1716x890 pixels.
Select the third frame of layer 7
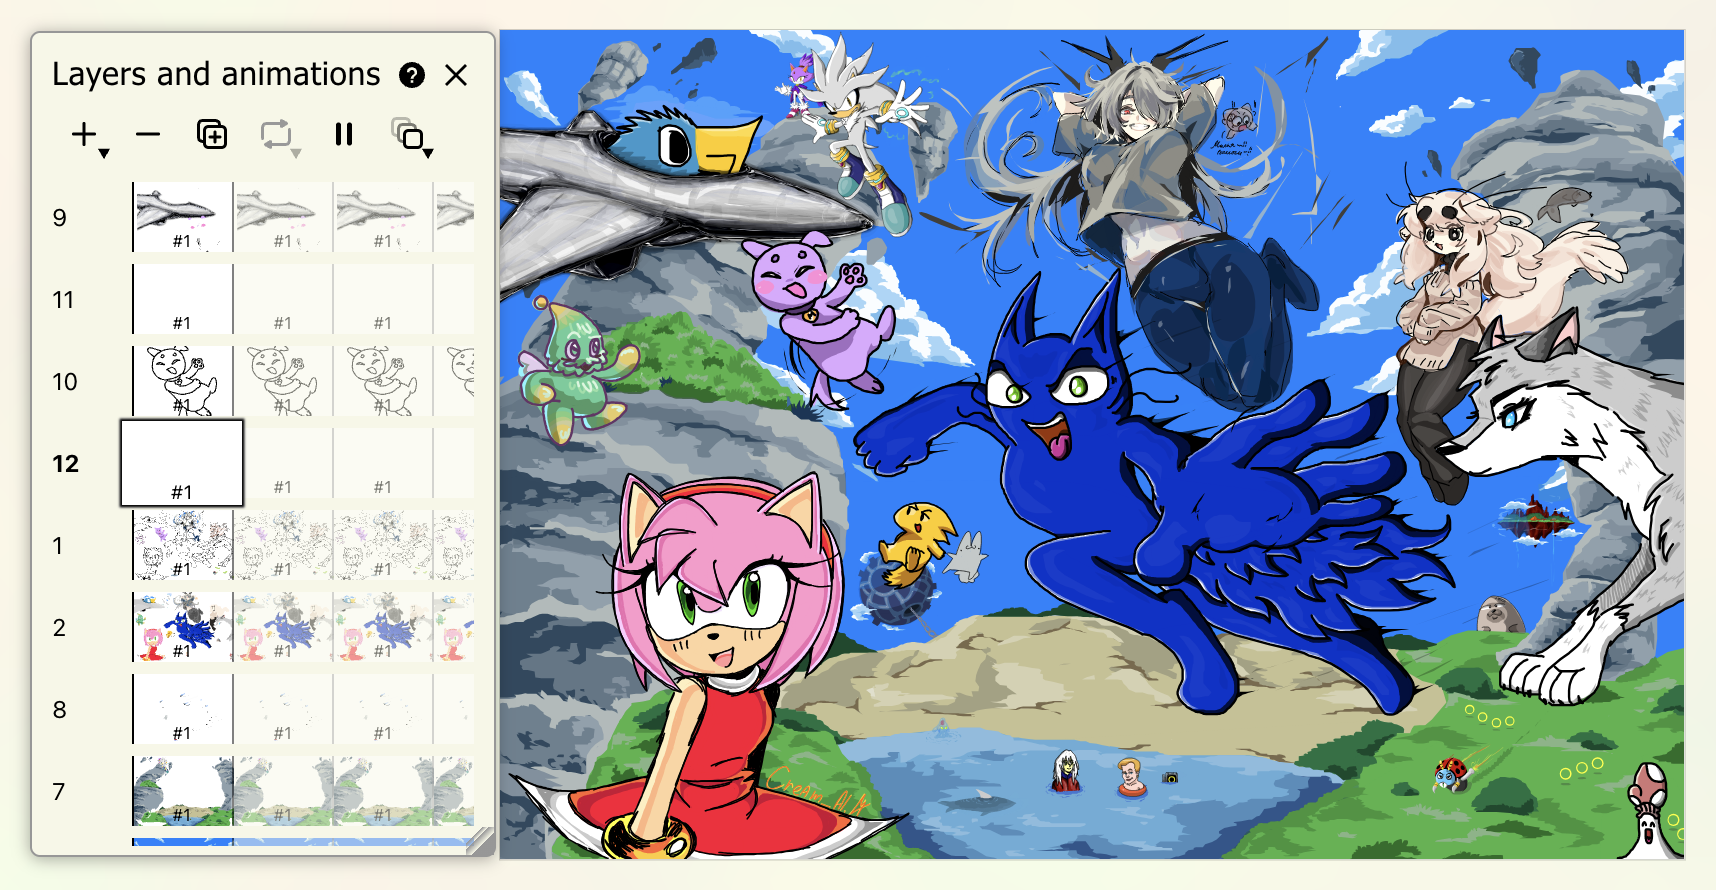pyautogui.click(x=384, y=791)
